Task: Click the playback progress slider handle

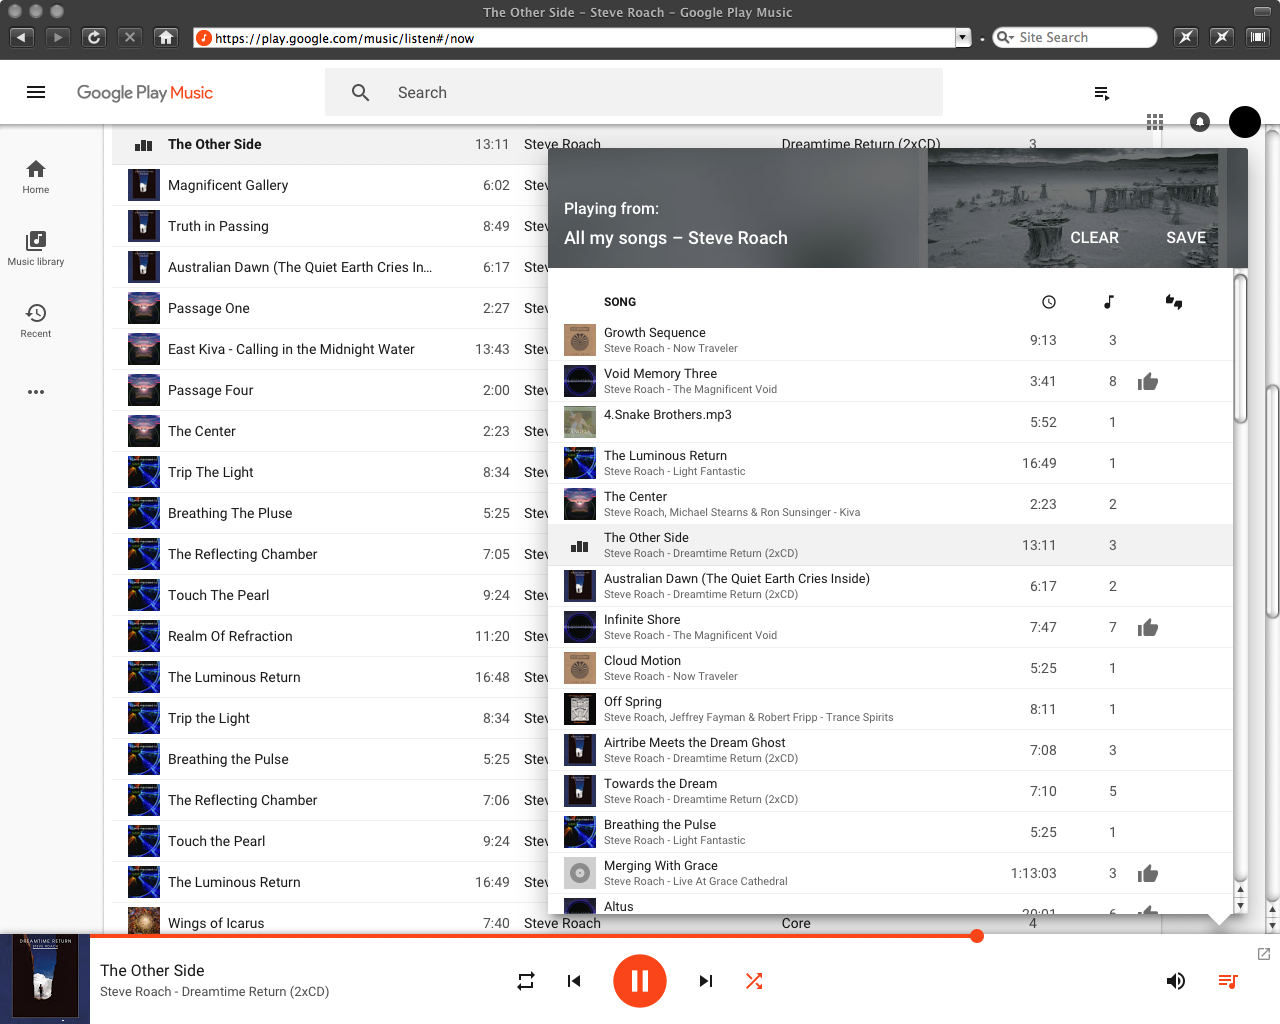Action: point(977,936)
